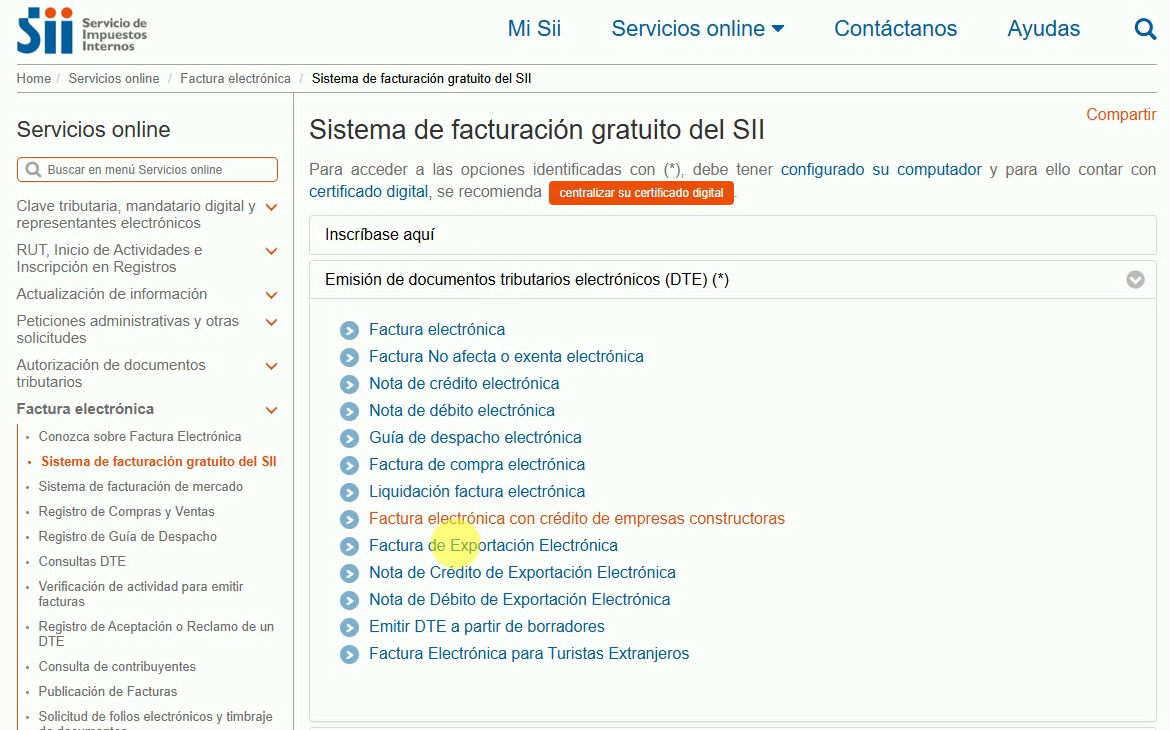Open Factura de Exportación Electrónica link
1170x730 pixels.
pos(493,545)
